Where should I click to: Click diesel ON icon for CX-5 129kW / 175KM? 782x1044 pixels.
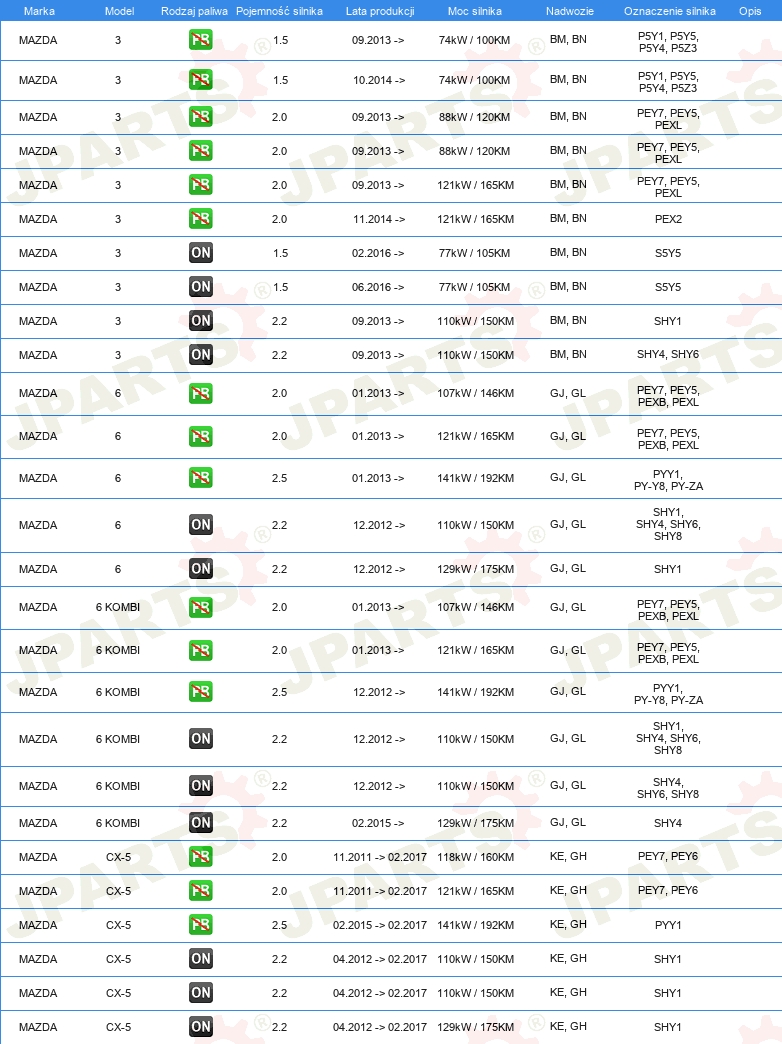(200, 1026)
